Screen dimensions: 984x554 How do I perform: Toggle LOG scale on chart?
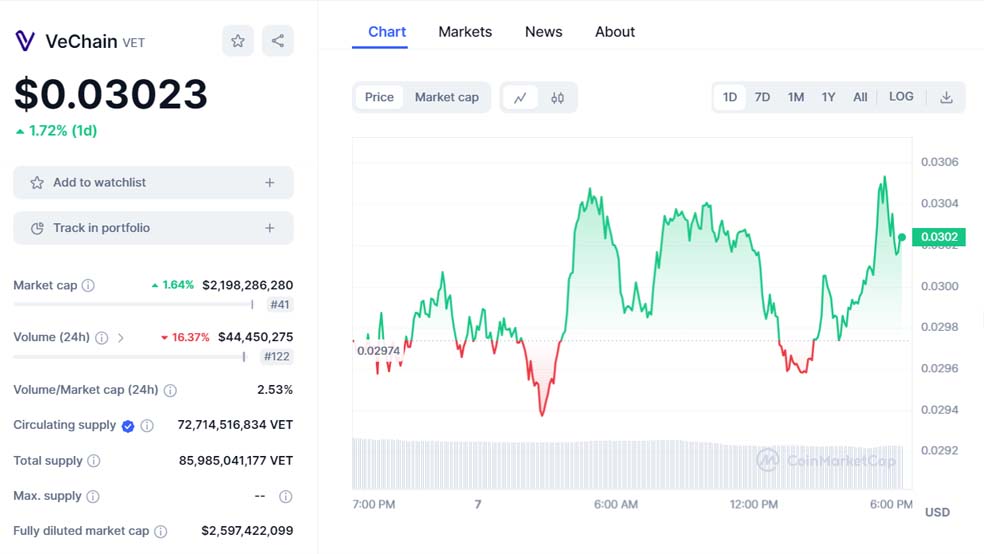tap(901, 97)
